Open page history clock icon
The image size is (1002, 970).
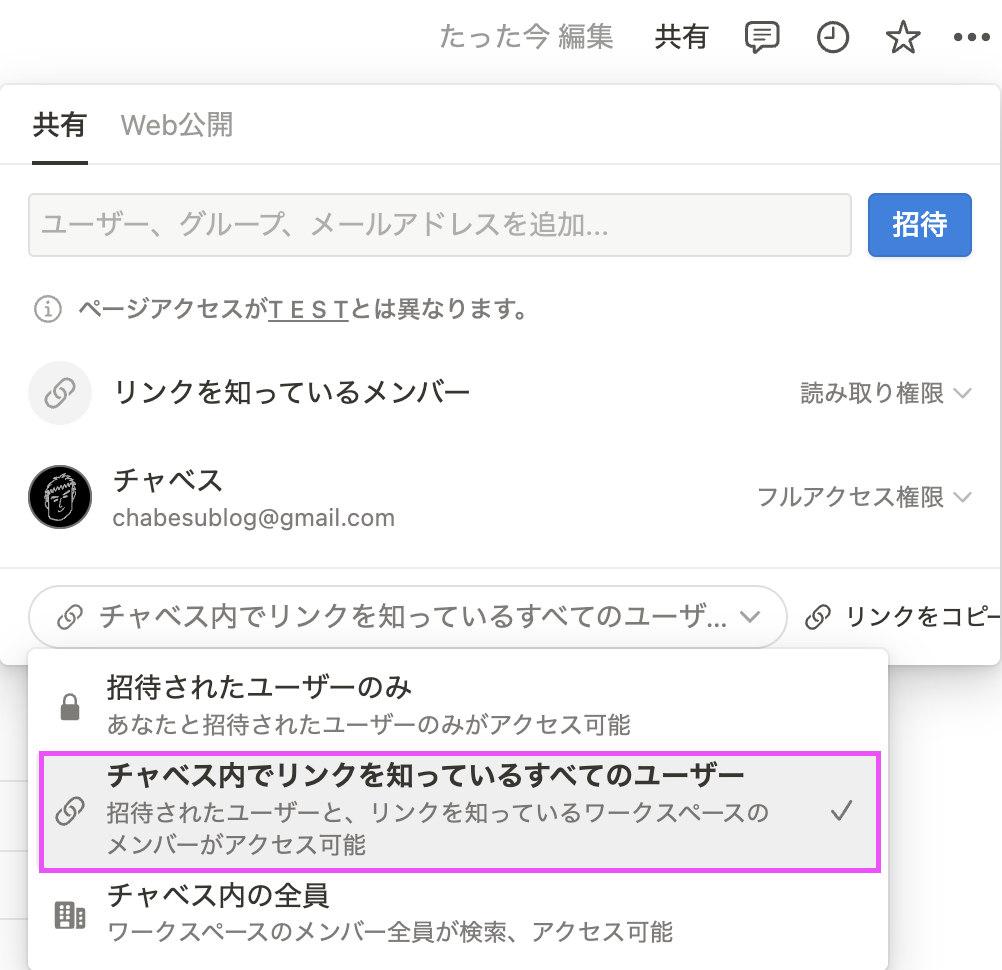click(x=833, y=37)
